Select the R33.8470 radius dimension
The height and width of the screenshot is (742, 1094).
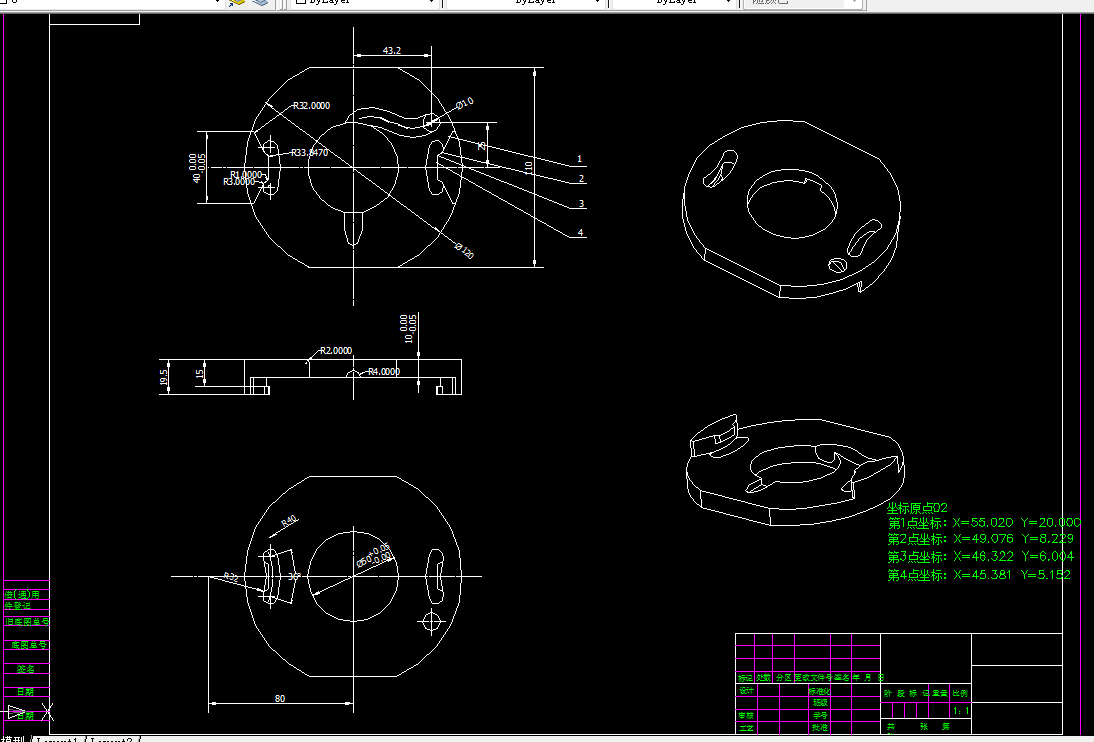pyautogui.click(x=309, y=152)
